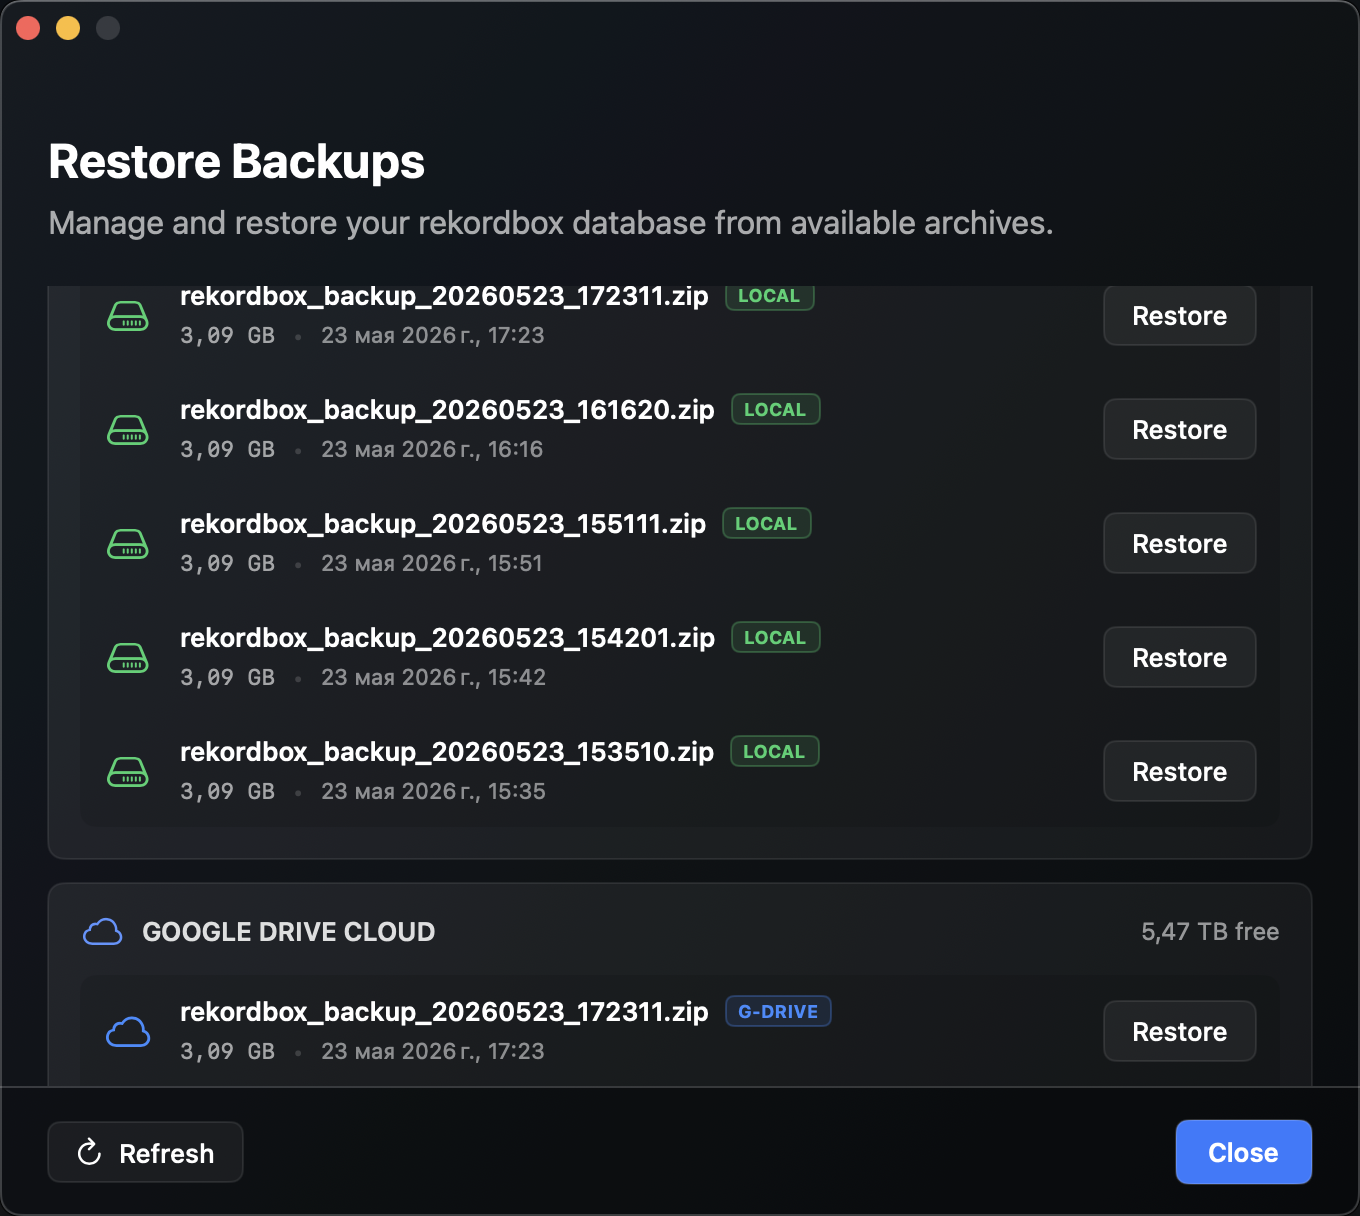Click the circular arrow icon in the Refresh button

pos(90,1153)
